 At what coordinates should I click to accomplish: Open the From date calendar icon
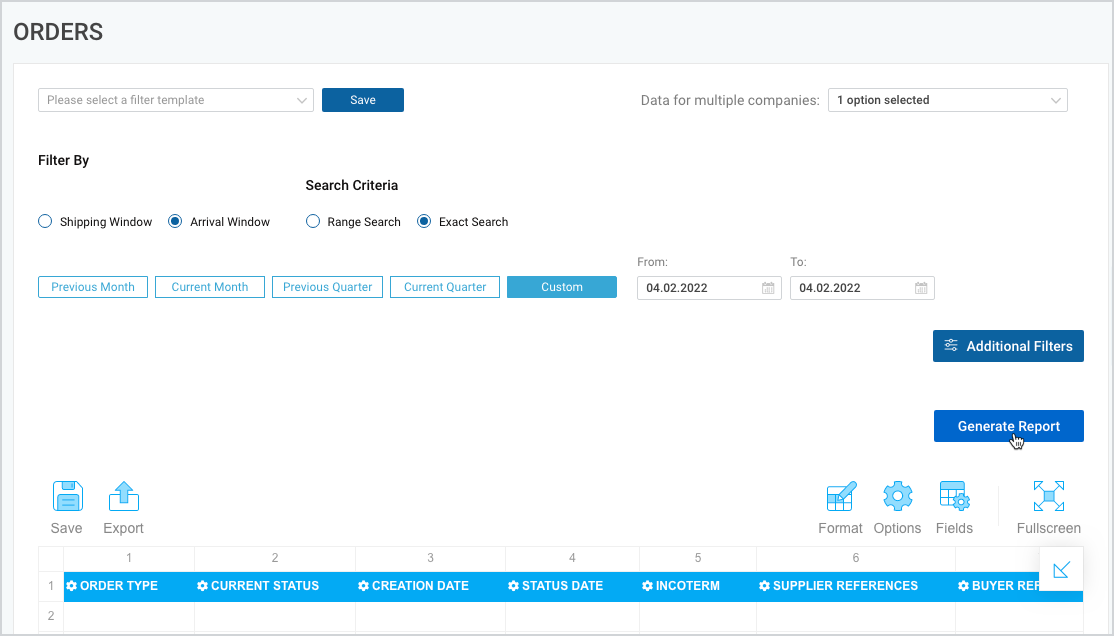768,288
